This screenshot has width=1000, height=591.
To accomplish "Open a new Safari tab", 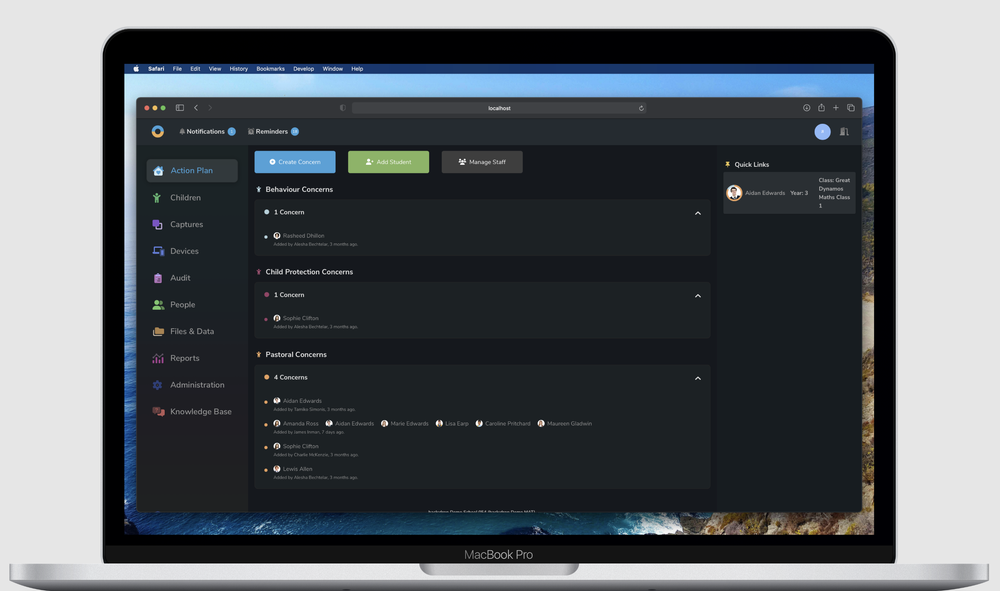I will pos(835,108).
